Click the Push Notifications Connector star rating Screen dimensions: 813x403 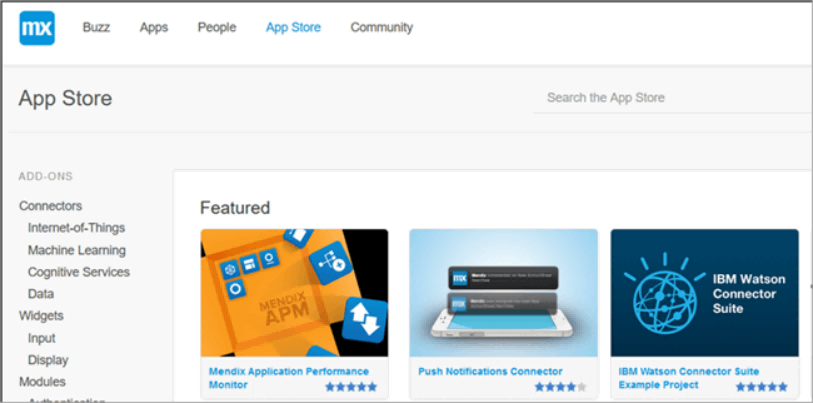(x=560, y=387)
